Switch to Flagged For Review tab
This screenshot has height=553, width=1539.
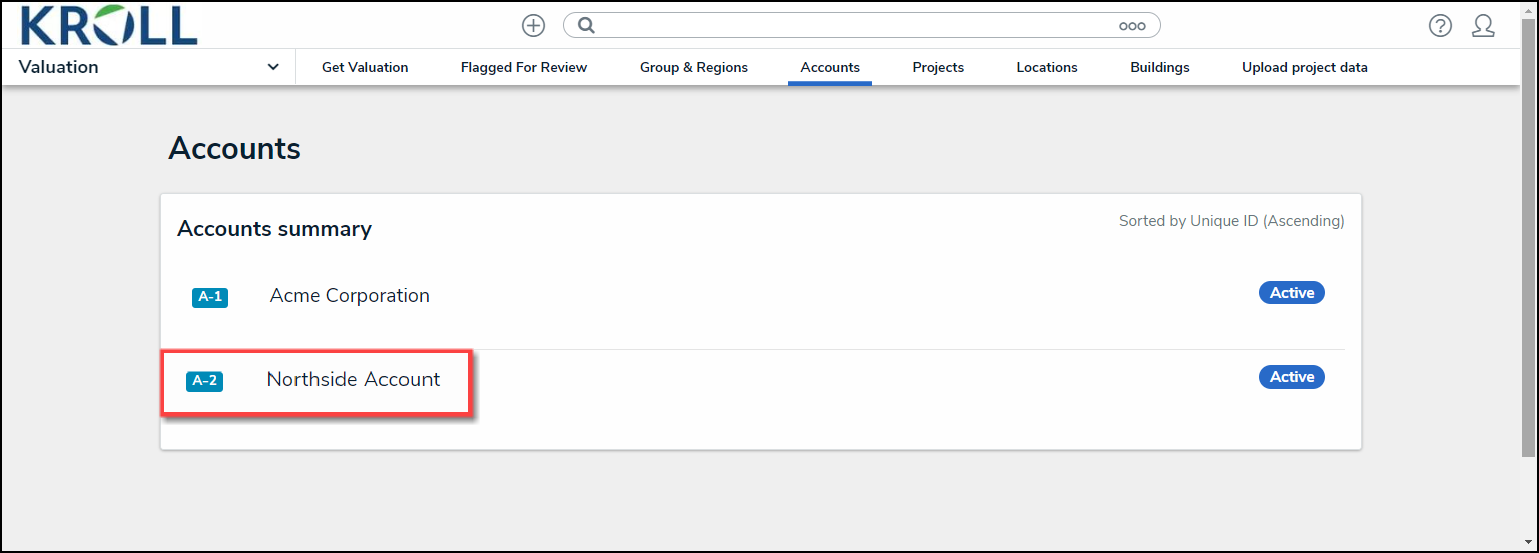click(524, 67)
